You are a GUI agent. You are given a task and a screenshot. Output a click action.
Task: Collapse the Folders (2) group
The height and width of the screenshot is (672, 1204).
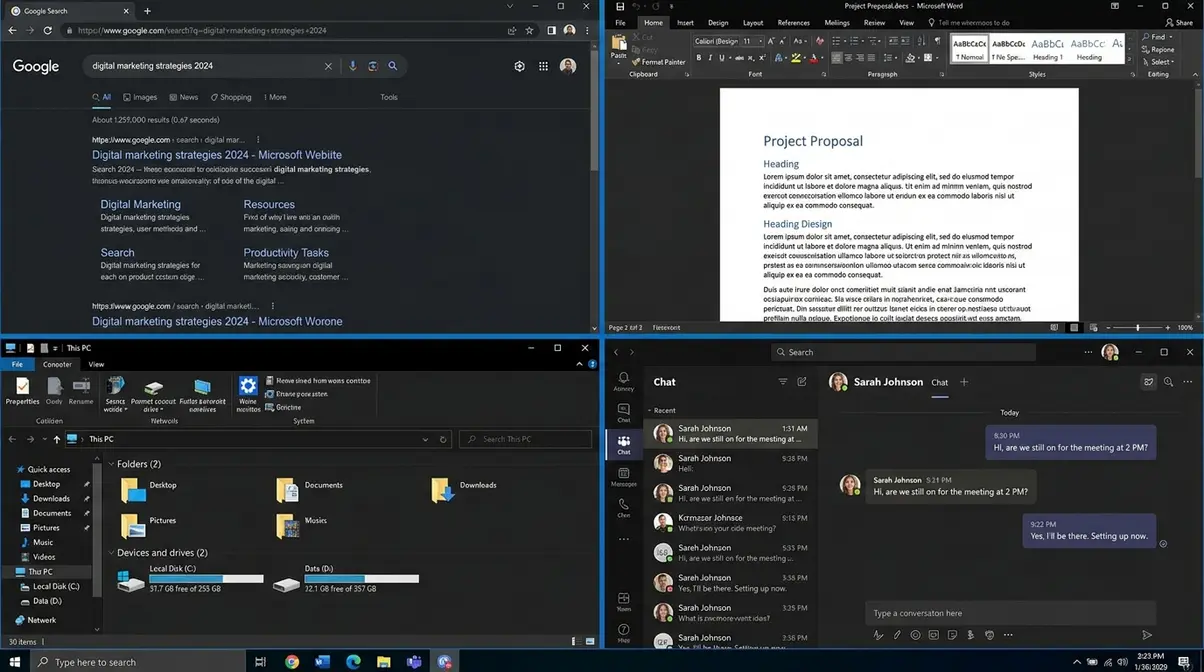[111, 464]
